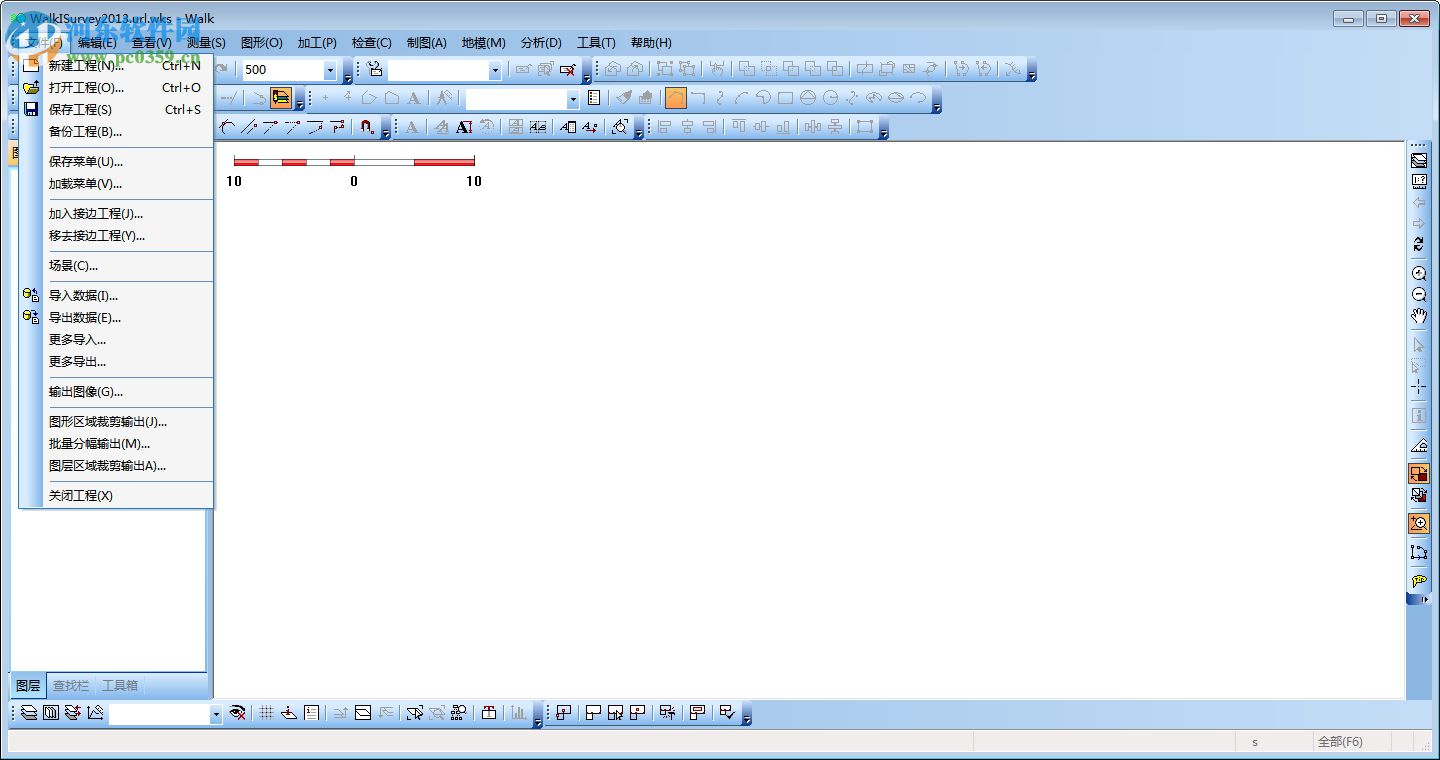Click the document list icon in bottom toolbar
This screenshot has width=1440, height=760.
pyautogui.click(x=312, y=713)
